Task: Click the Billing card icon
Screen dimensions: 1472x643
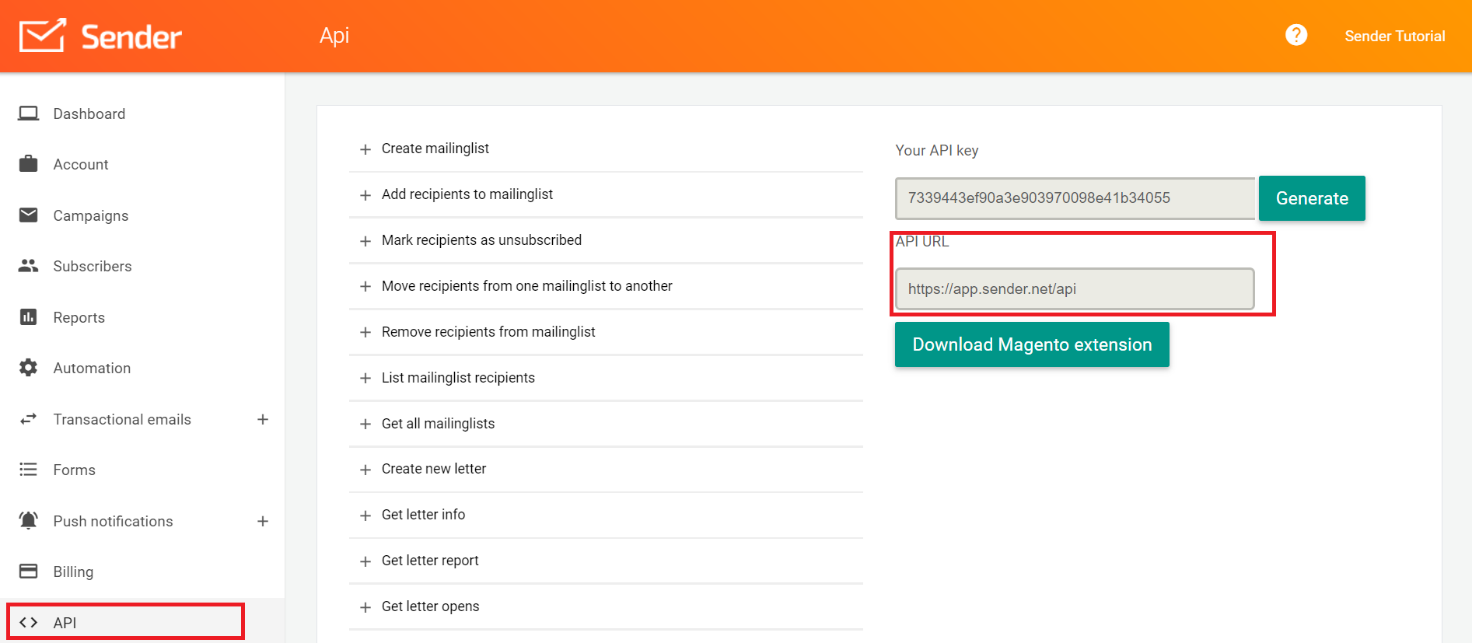Action: 28,572
